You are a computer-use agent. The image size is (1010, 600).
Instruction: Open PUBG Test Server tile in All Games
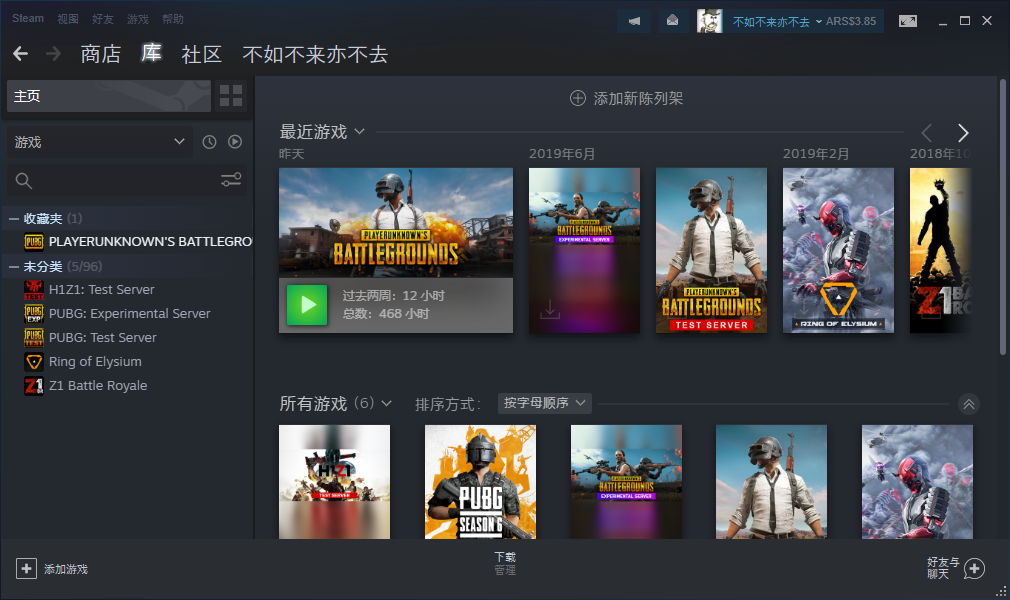[x=771, y=481]
